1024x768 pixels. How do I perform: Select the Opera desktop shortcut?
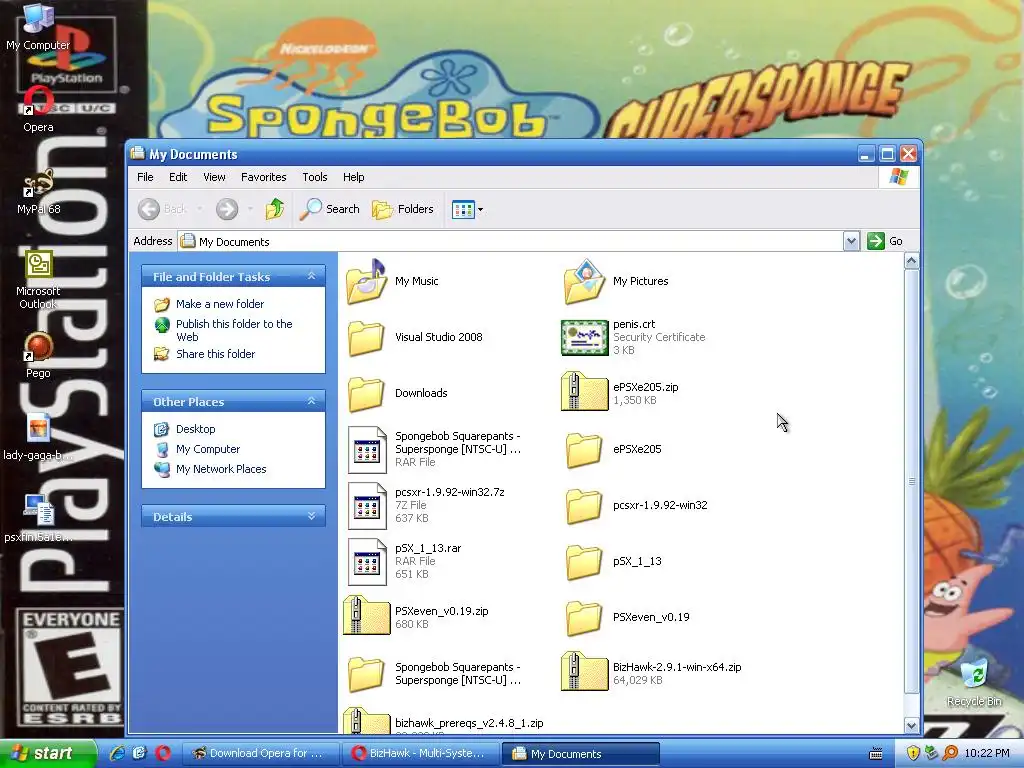coord(38,111)
